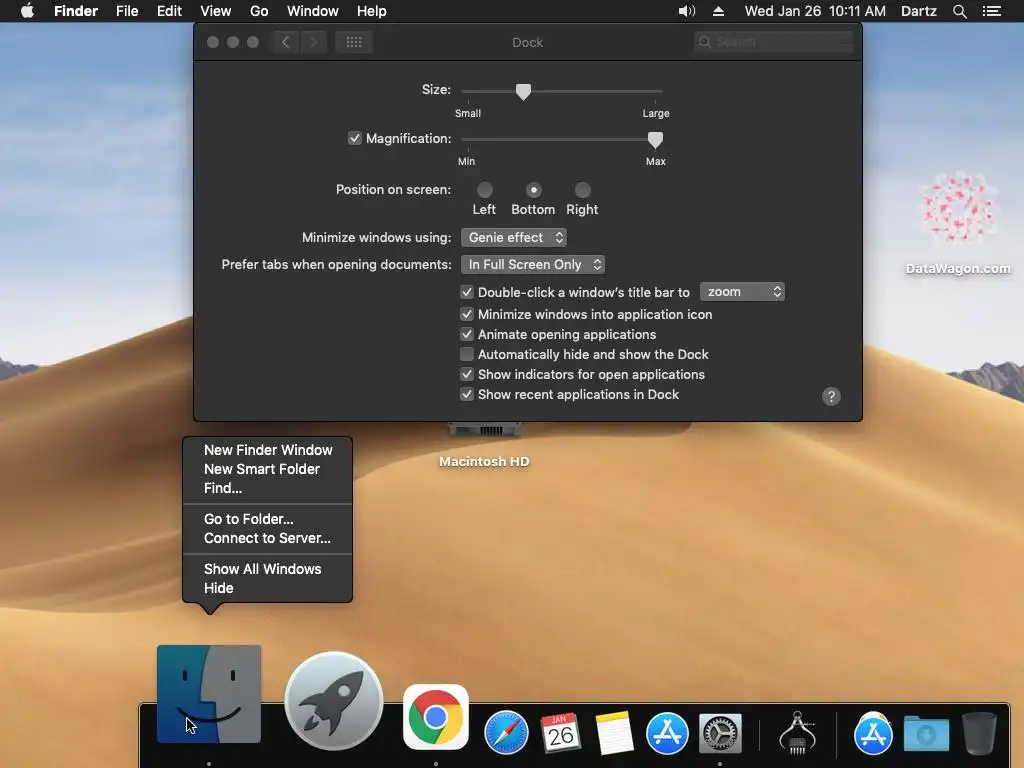Go back in System Preferences
The image size is (1024, 768).
coord(285,42)
